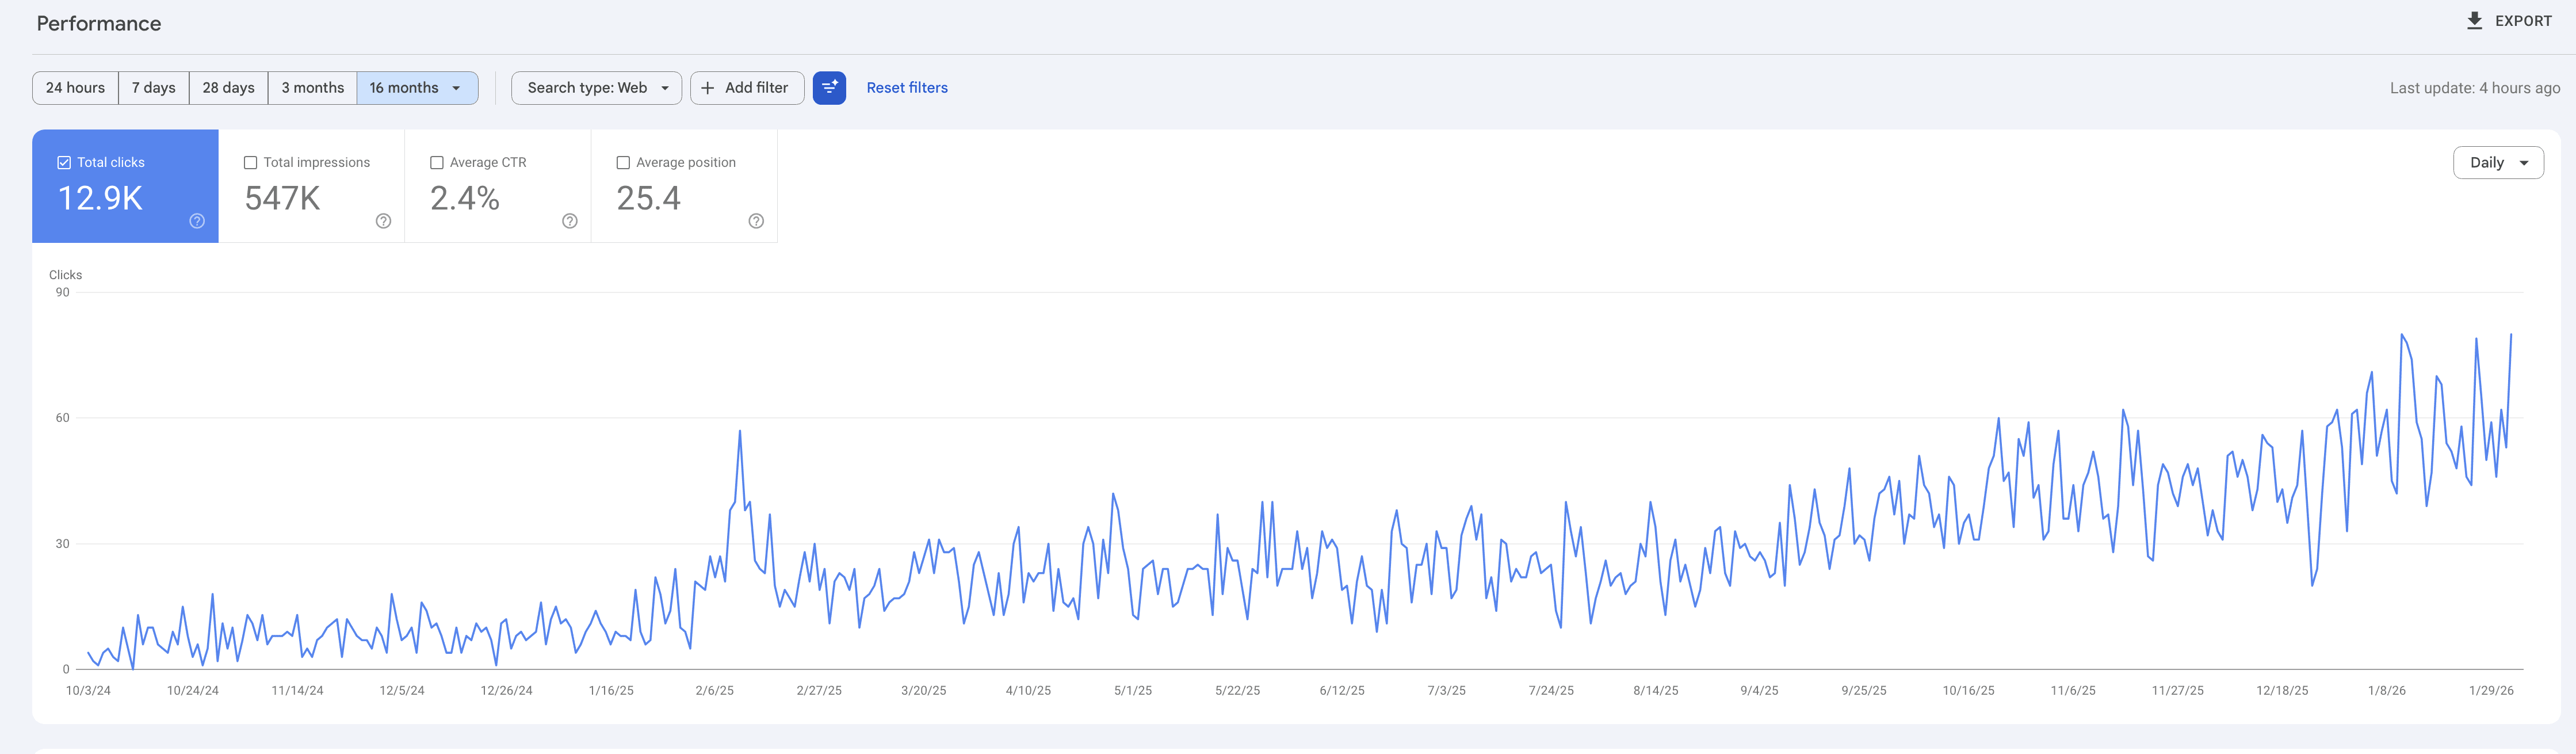2576x754 pixels.
Task: Open the 16 months date range dropdown
Action: [416, 88]
